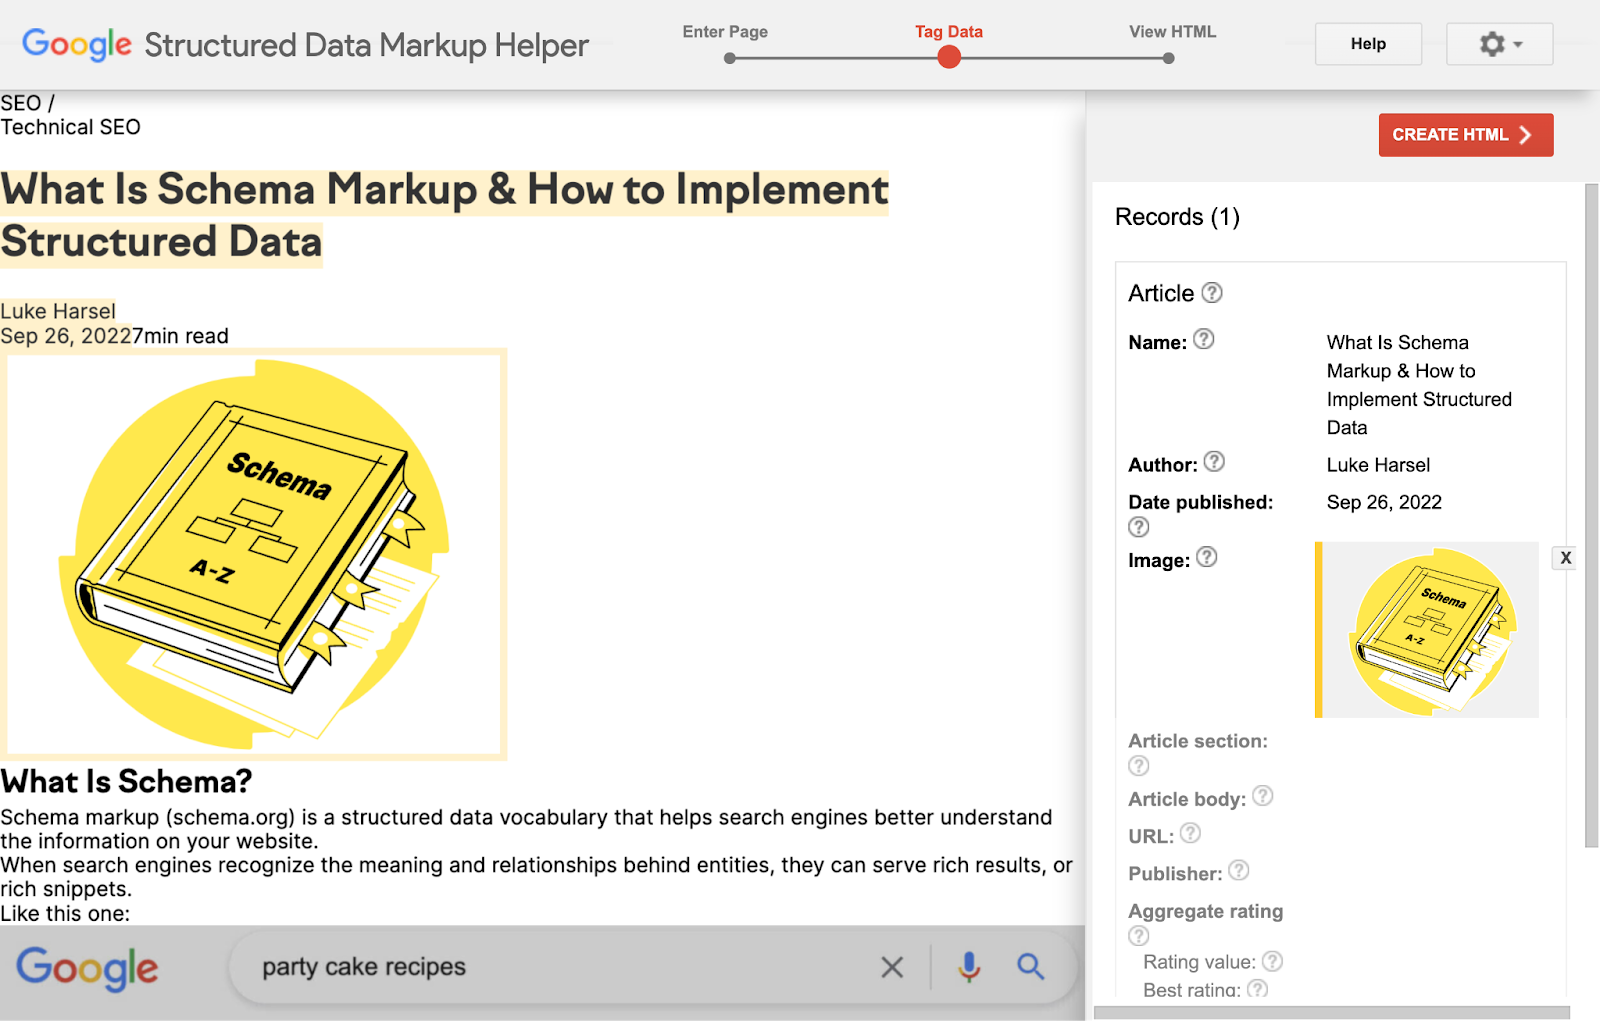The image size is (1600, 1021).
Task: Open the Help page
Action: 1367,44
